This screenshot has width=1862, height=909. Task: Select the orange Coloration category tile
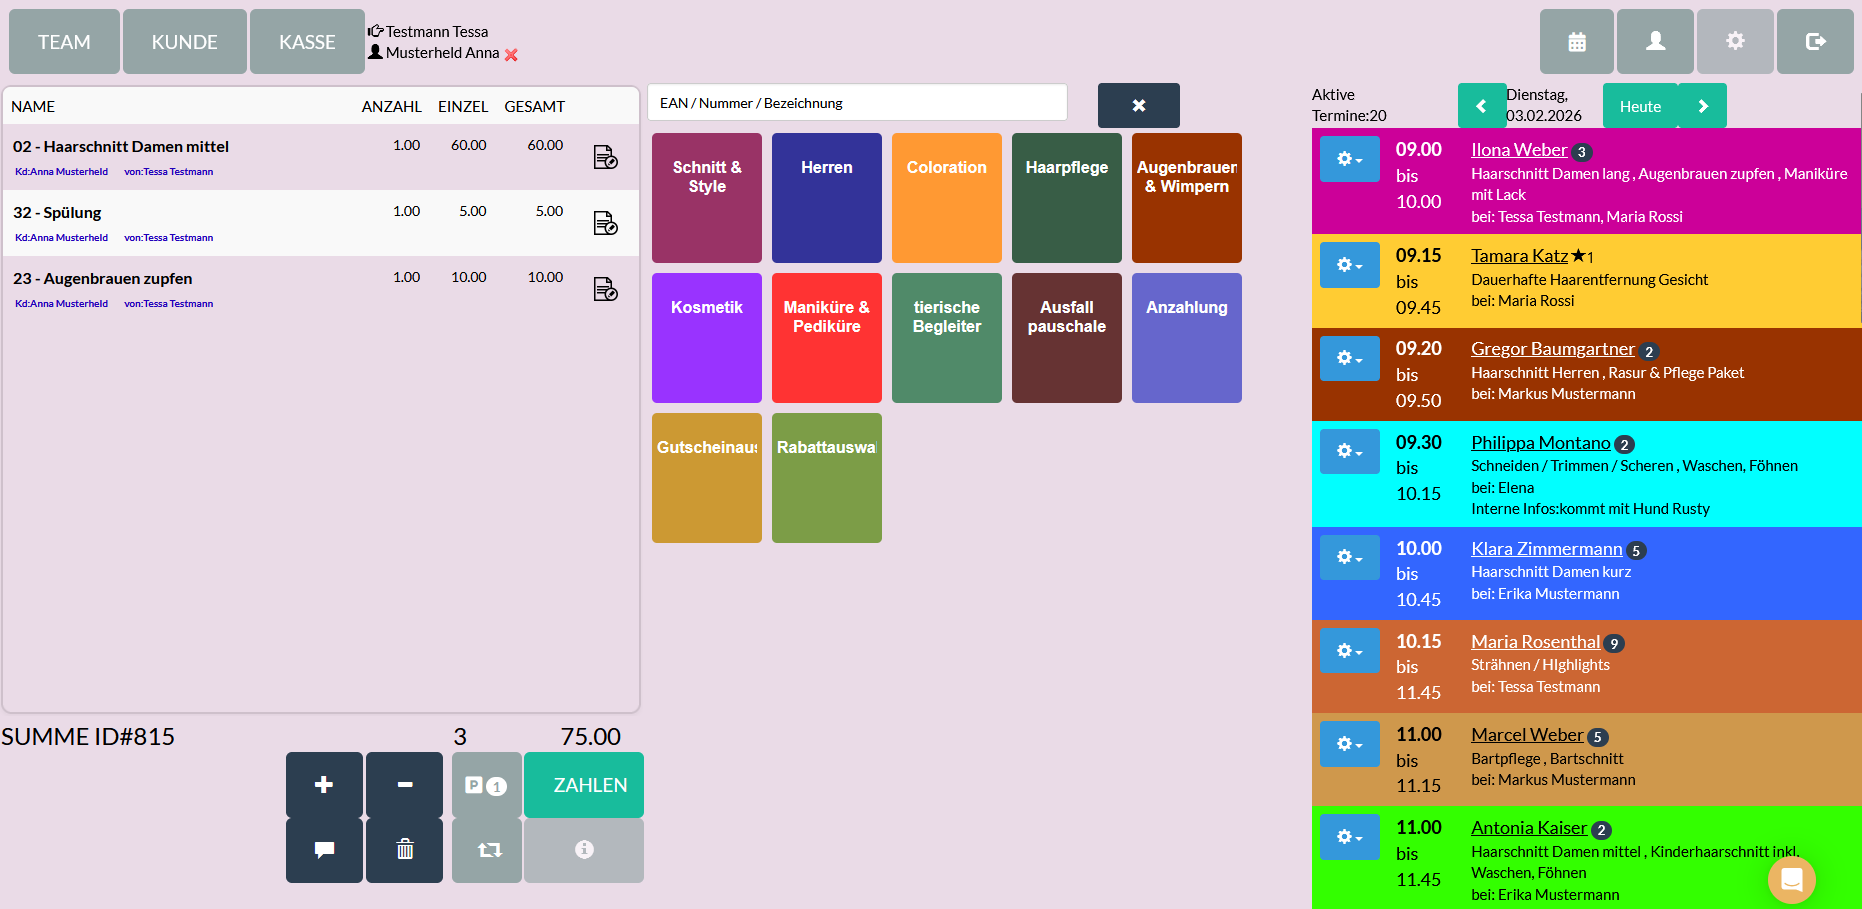click(946, 198)
